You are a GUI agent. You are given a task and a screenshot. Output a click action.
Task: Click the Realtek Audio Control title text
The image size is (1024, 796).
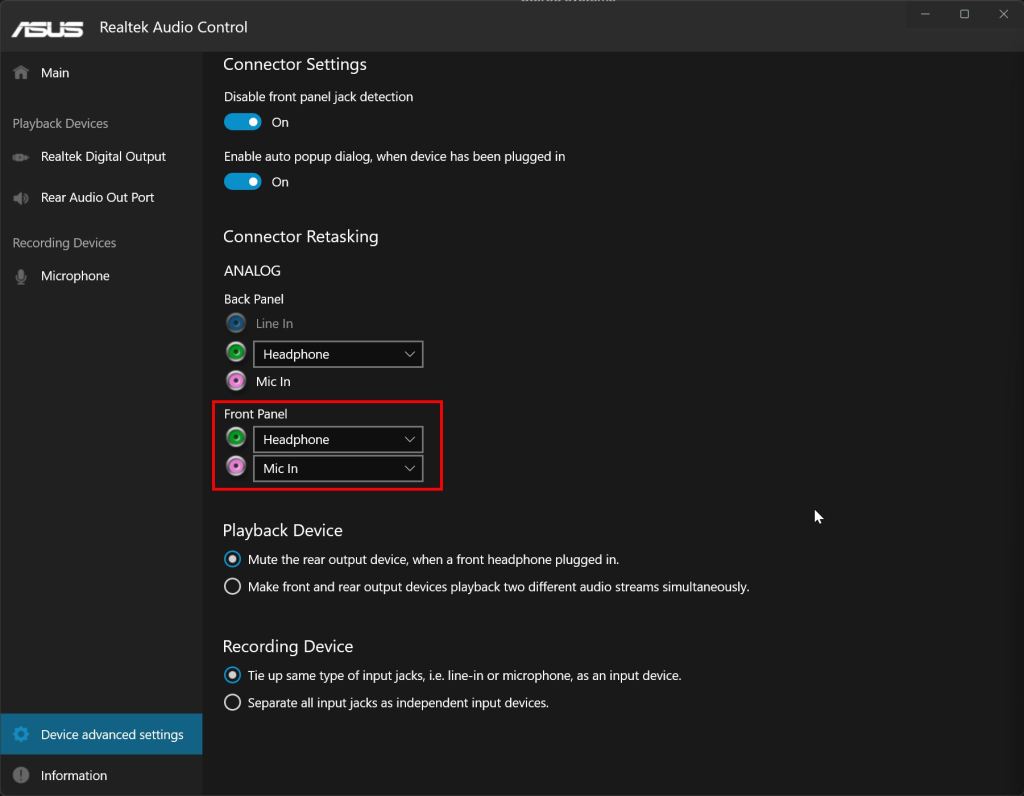coord(173,27)
